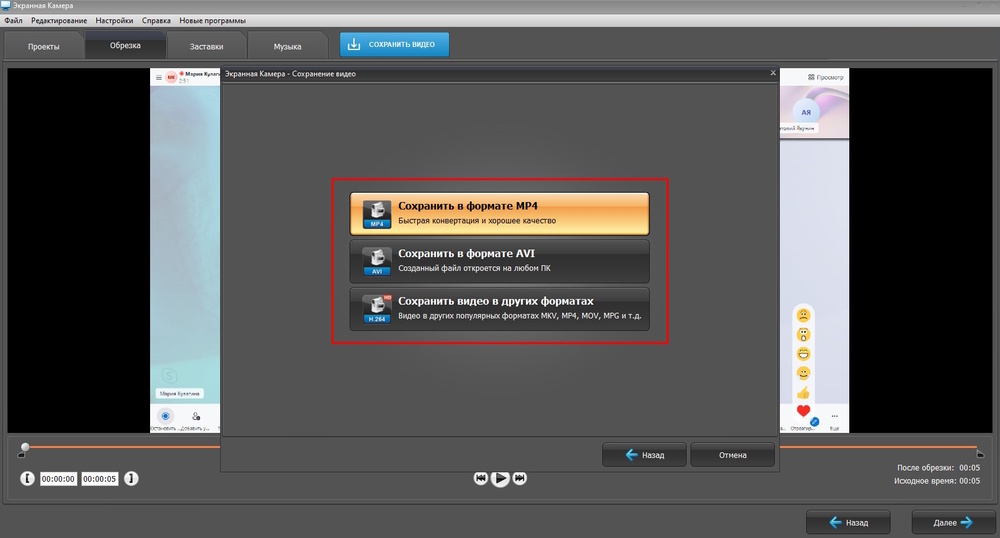Open the Настройки menu

[x=114, y=20]
